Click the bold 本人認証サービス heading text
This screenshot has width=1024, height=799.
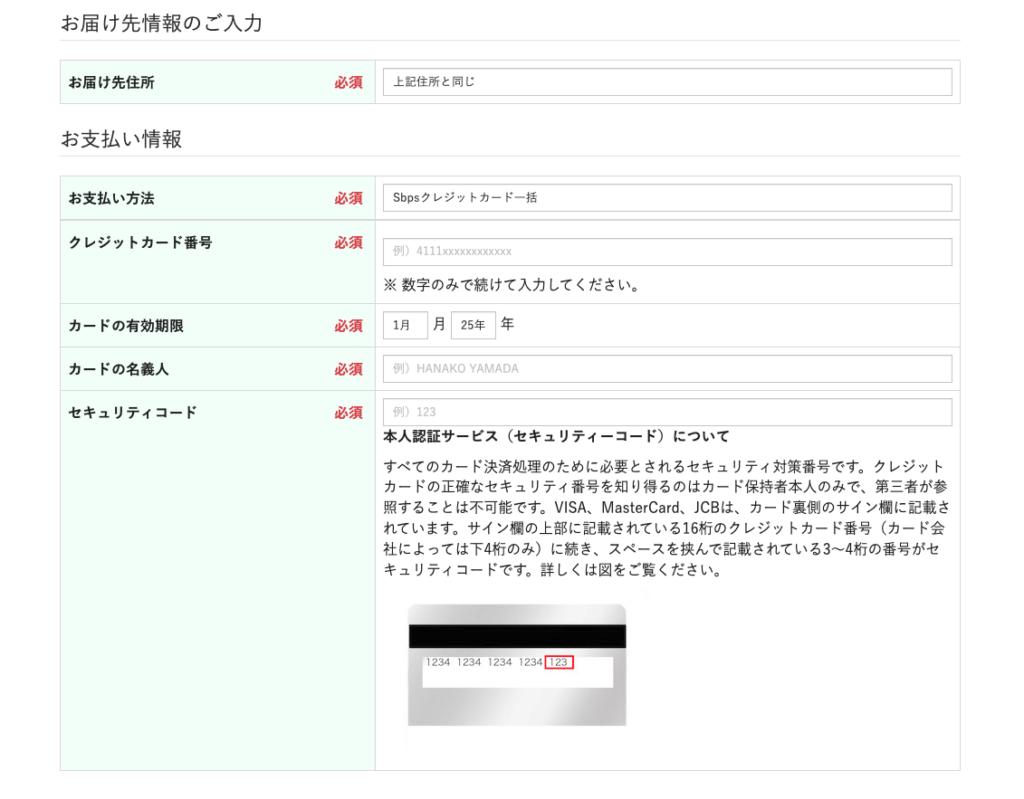pyautogui.click(x=556, y=437)
